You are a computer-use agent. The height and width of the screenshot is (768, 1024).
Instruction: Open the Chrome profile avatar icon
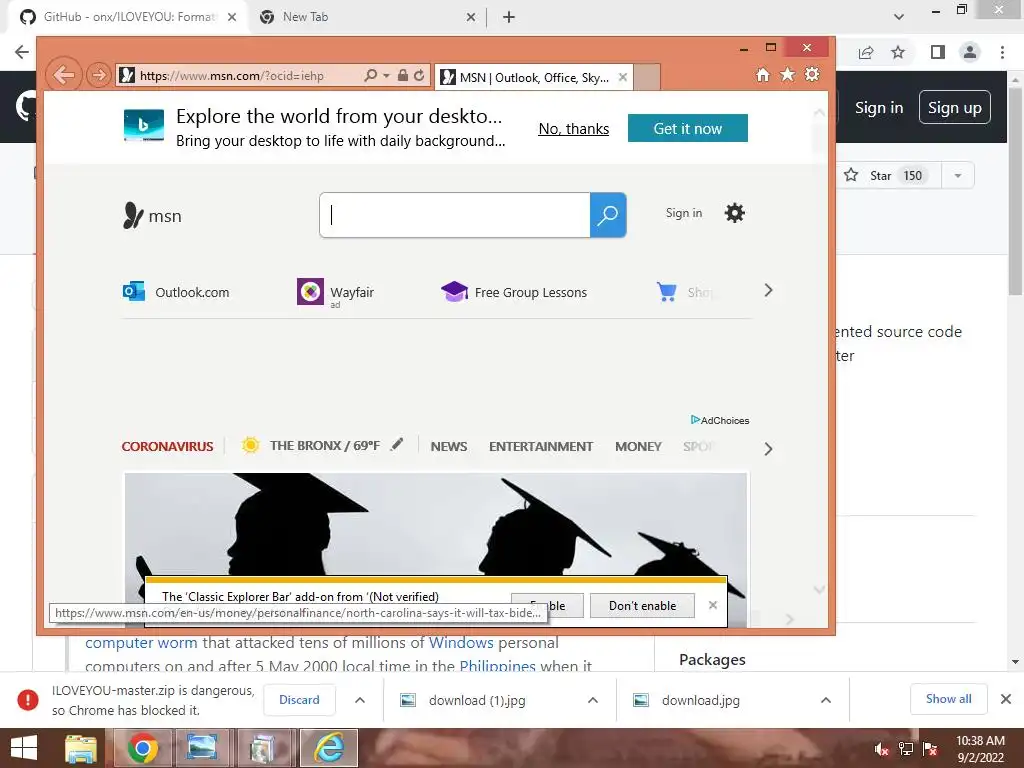(970, 52)
